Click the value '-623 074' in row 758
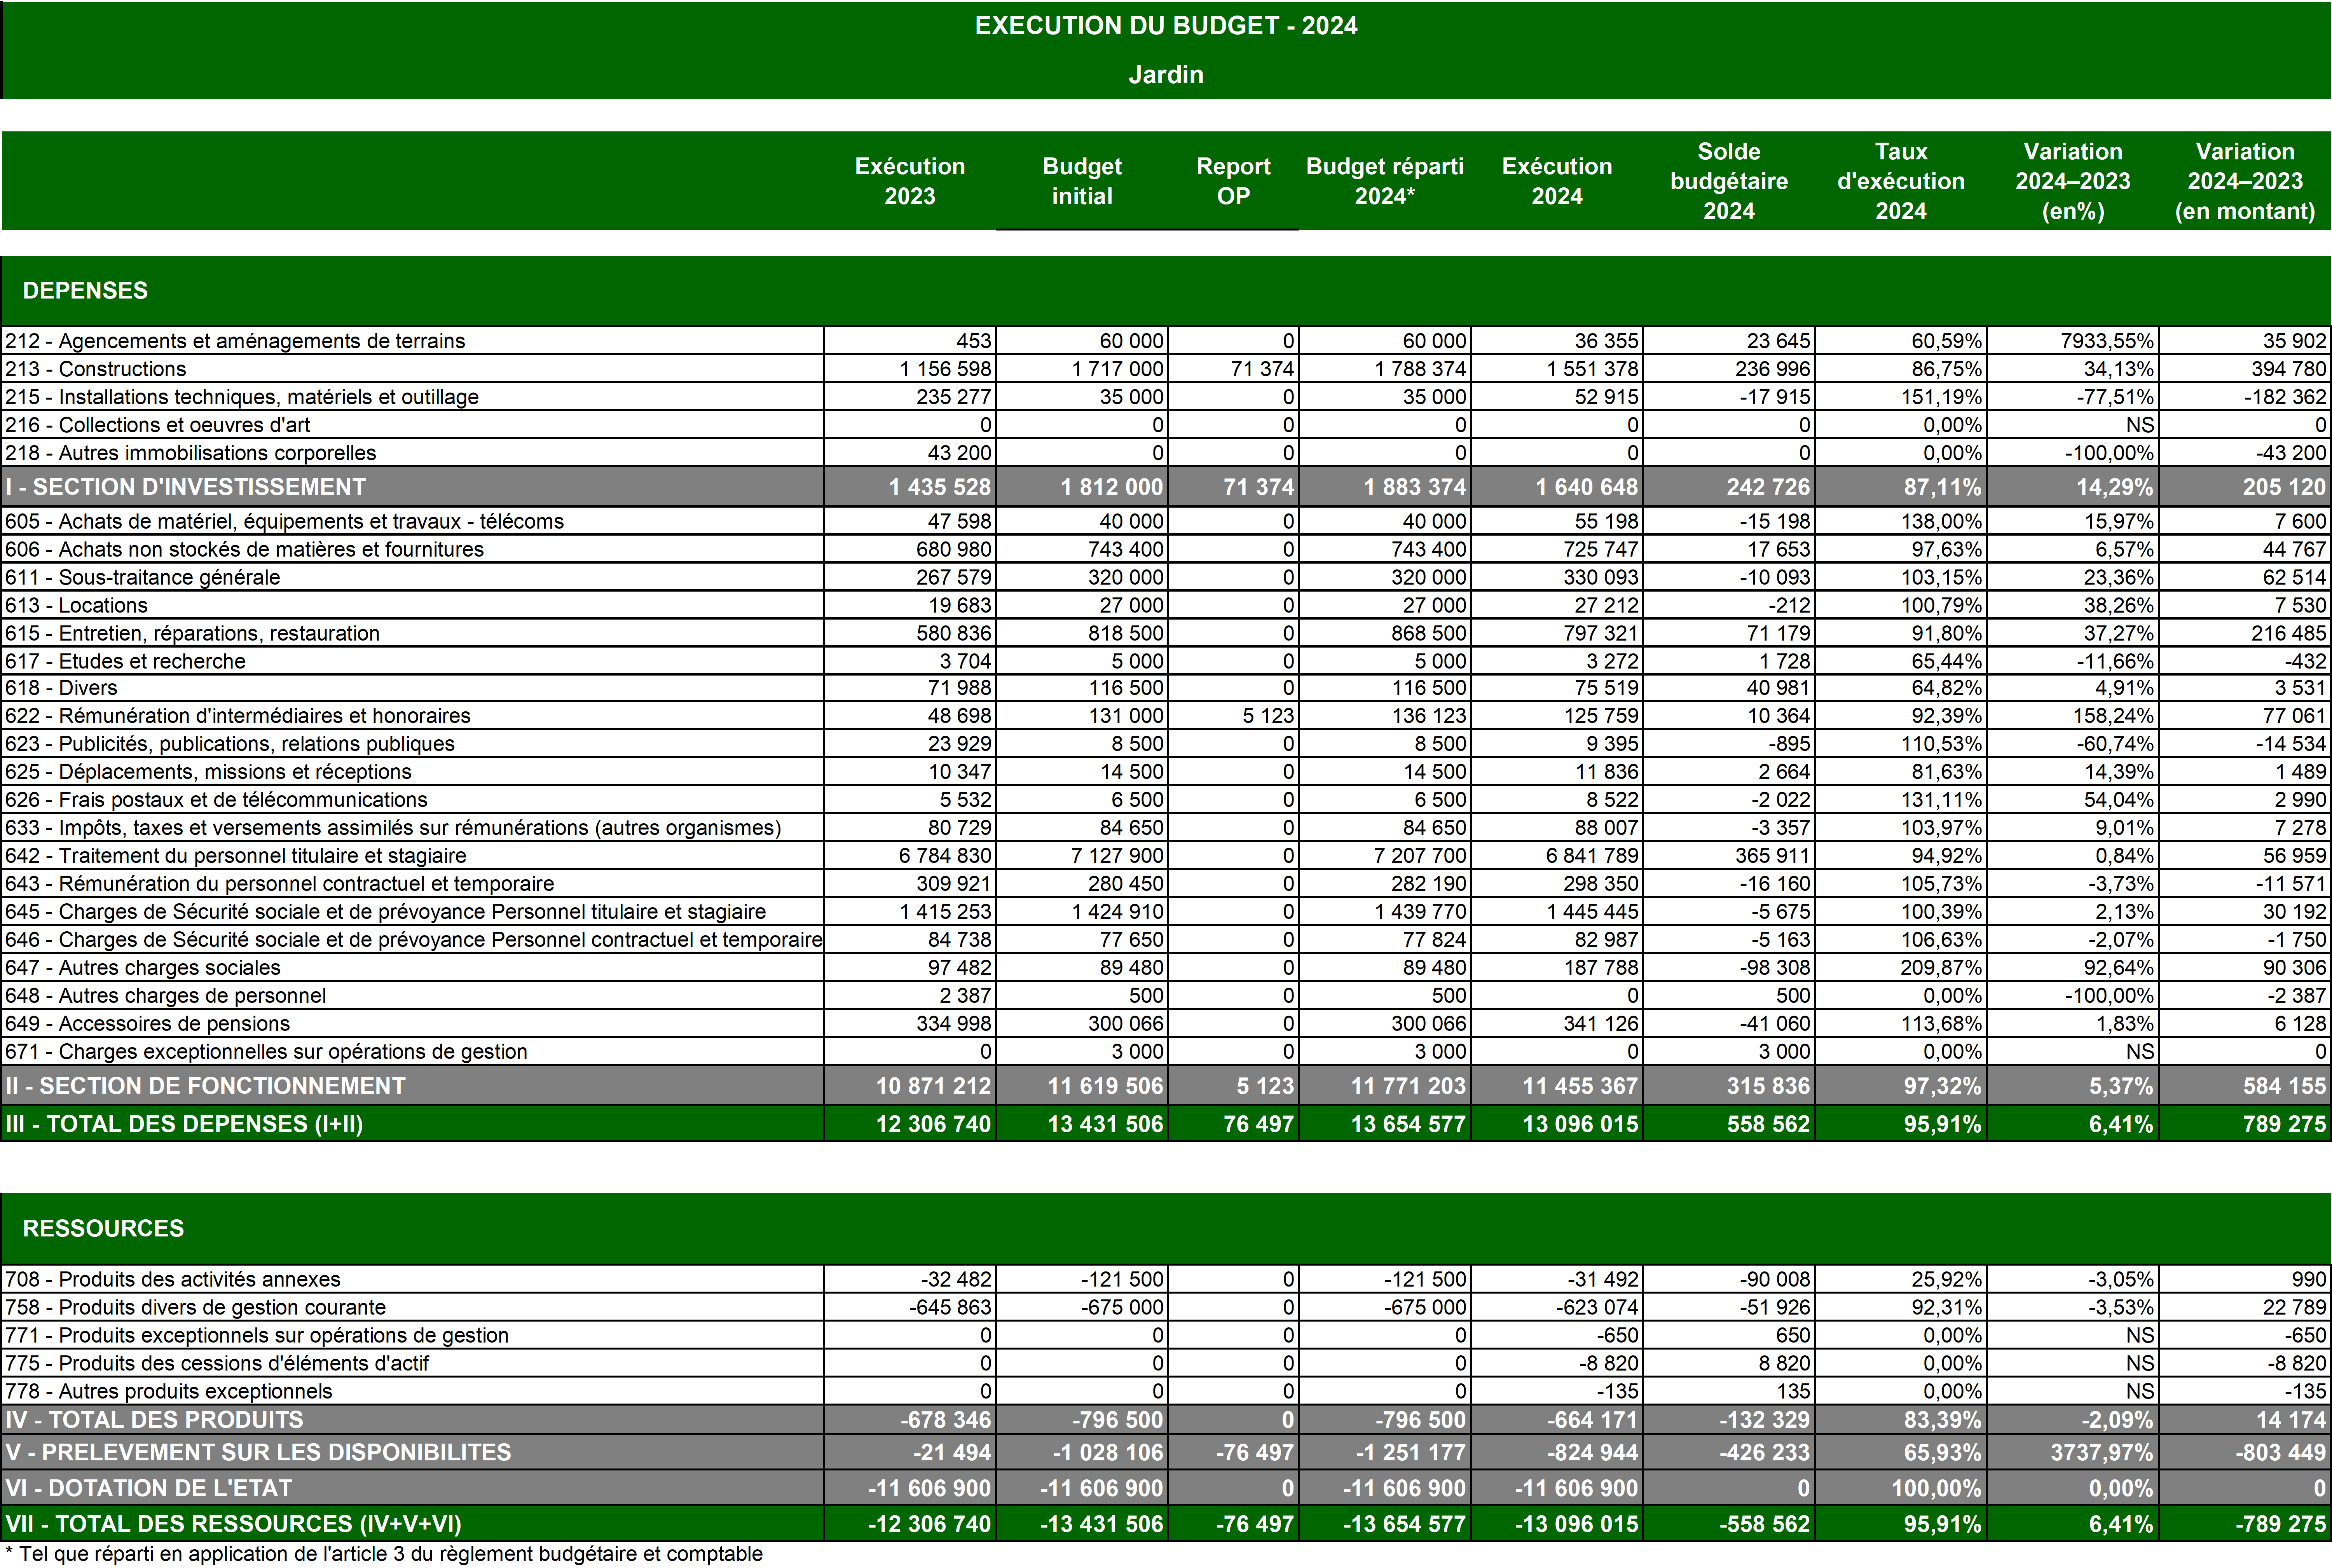This screenshot has height=1568, width=2332. (x=1597, y=1308)
